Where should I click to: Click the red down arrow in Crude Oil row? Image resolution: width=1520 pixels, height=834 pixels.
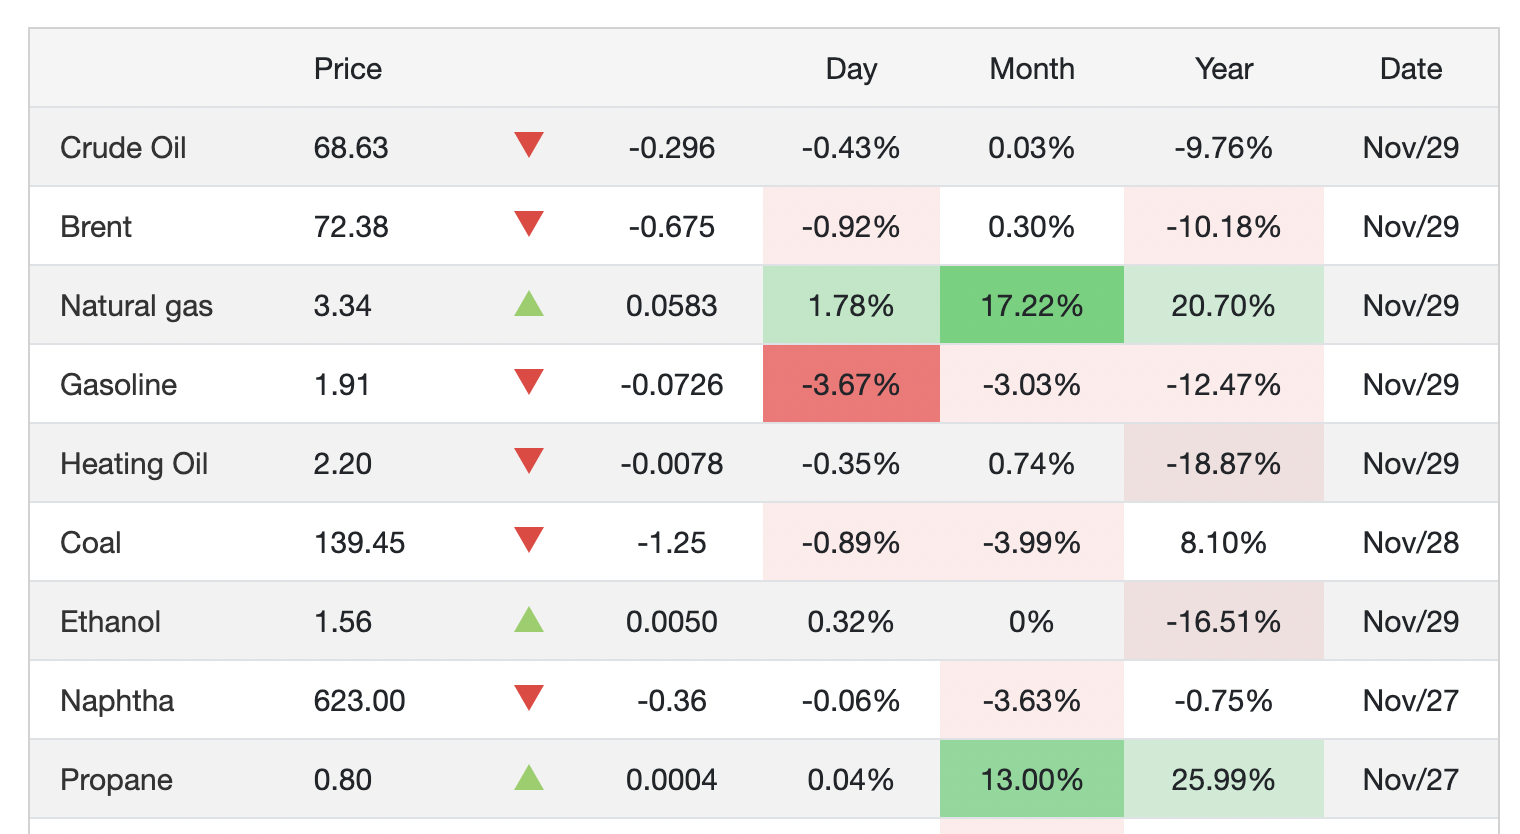pos(528,145)
